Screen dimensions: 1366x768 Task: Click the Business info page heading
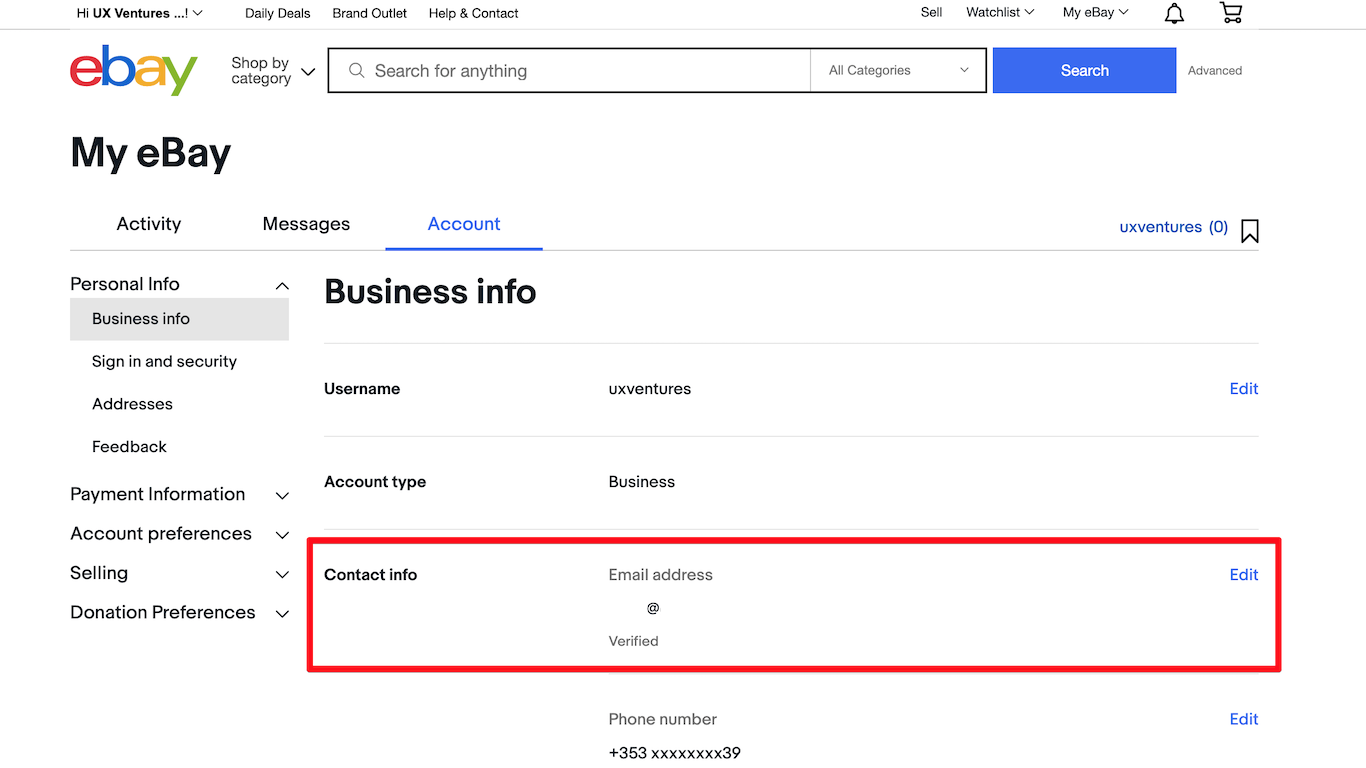(x=430, y=292)
